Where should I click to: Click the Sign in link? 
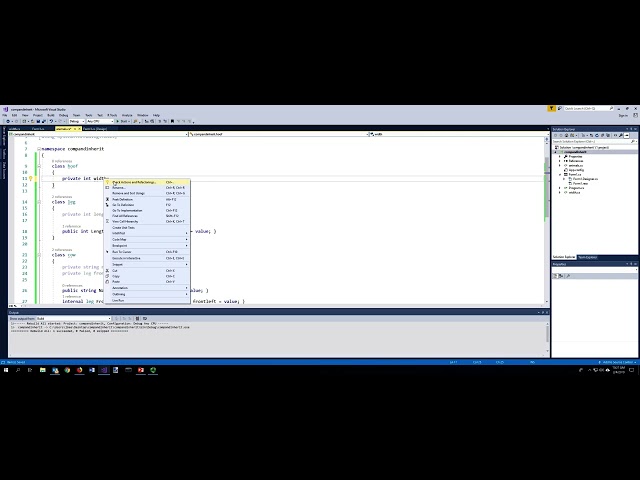[x=623, y=116]
